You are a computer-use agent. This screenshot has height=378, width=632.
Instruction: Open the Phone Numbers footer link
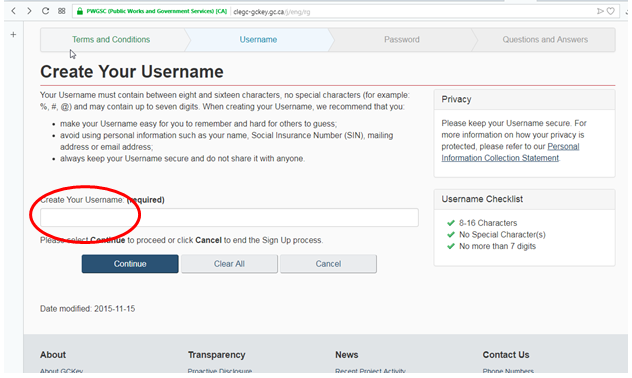(508, 370)
